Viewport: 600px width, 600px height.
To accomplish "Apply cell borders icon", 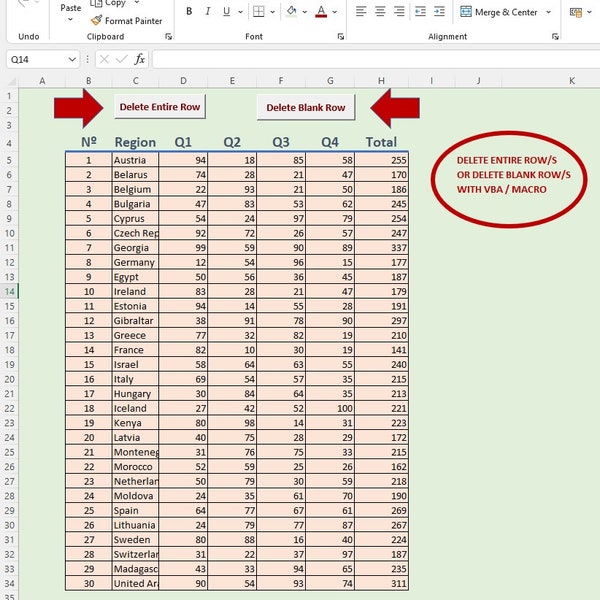I will click(259, 12).
